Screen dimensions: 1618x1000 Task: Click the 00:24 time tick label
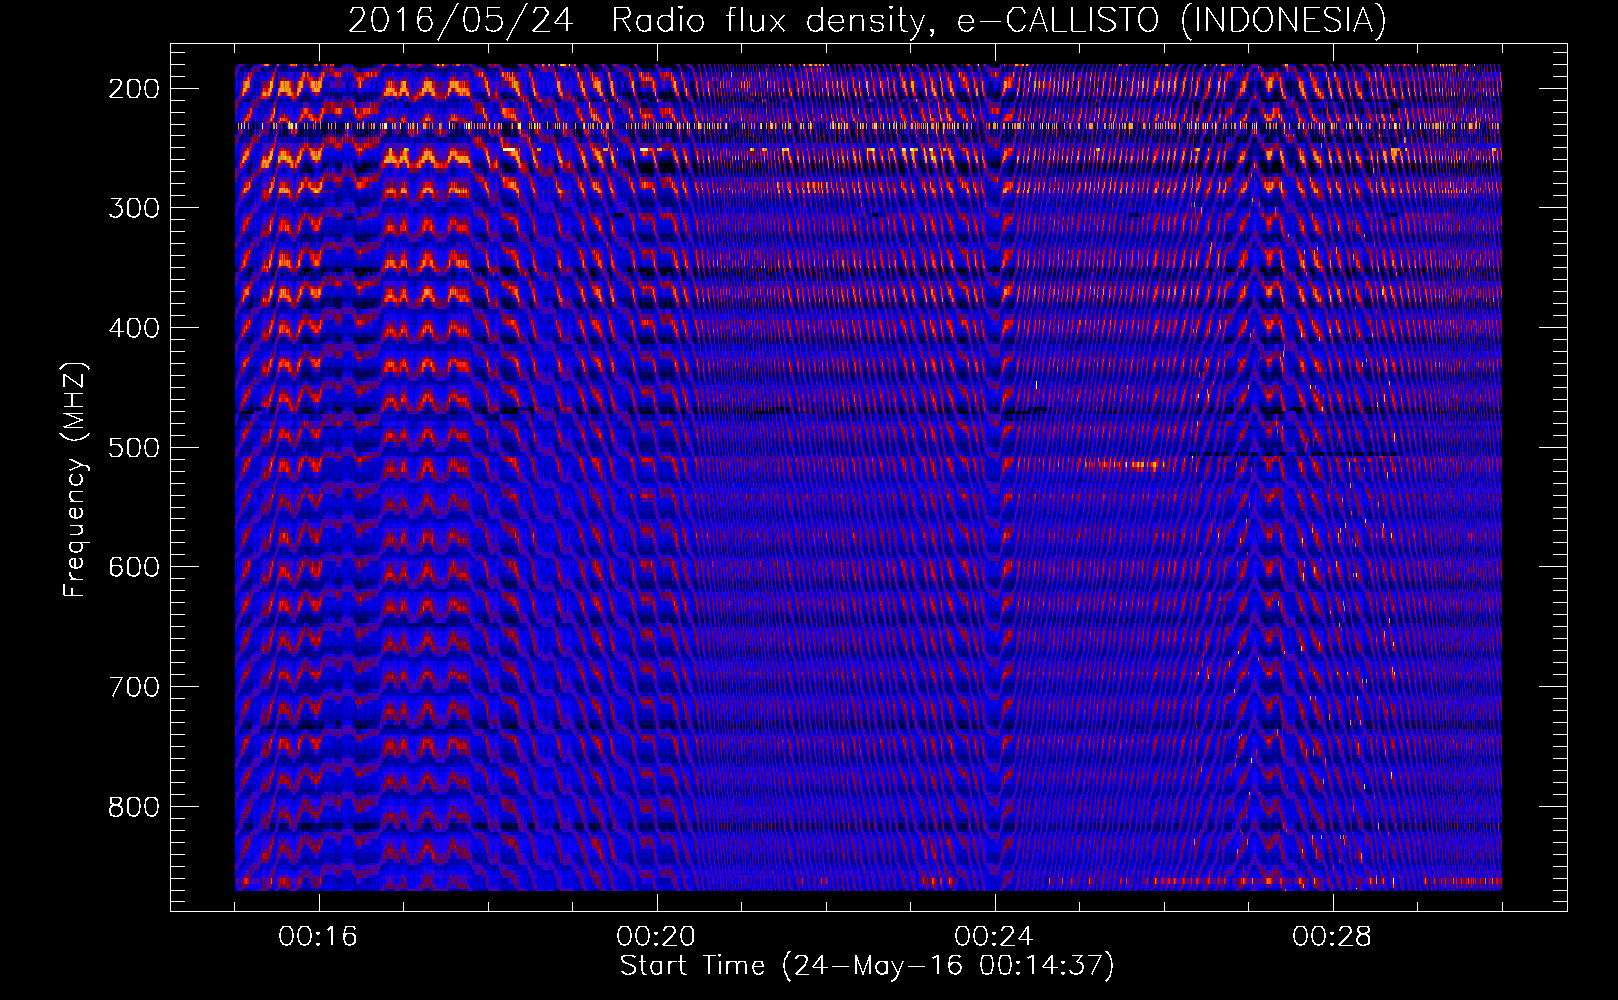tap(994, 936)
